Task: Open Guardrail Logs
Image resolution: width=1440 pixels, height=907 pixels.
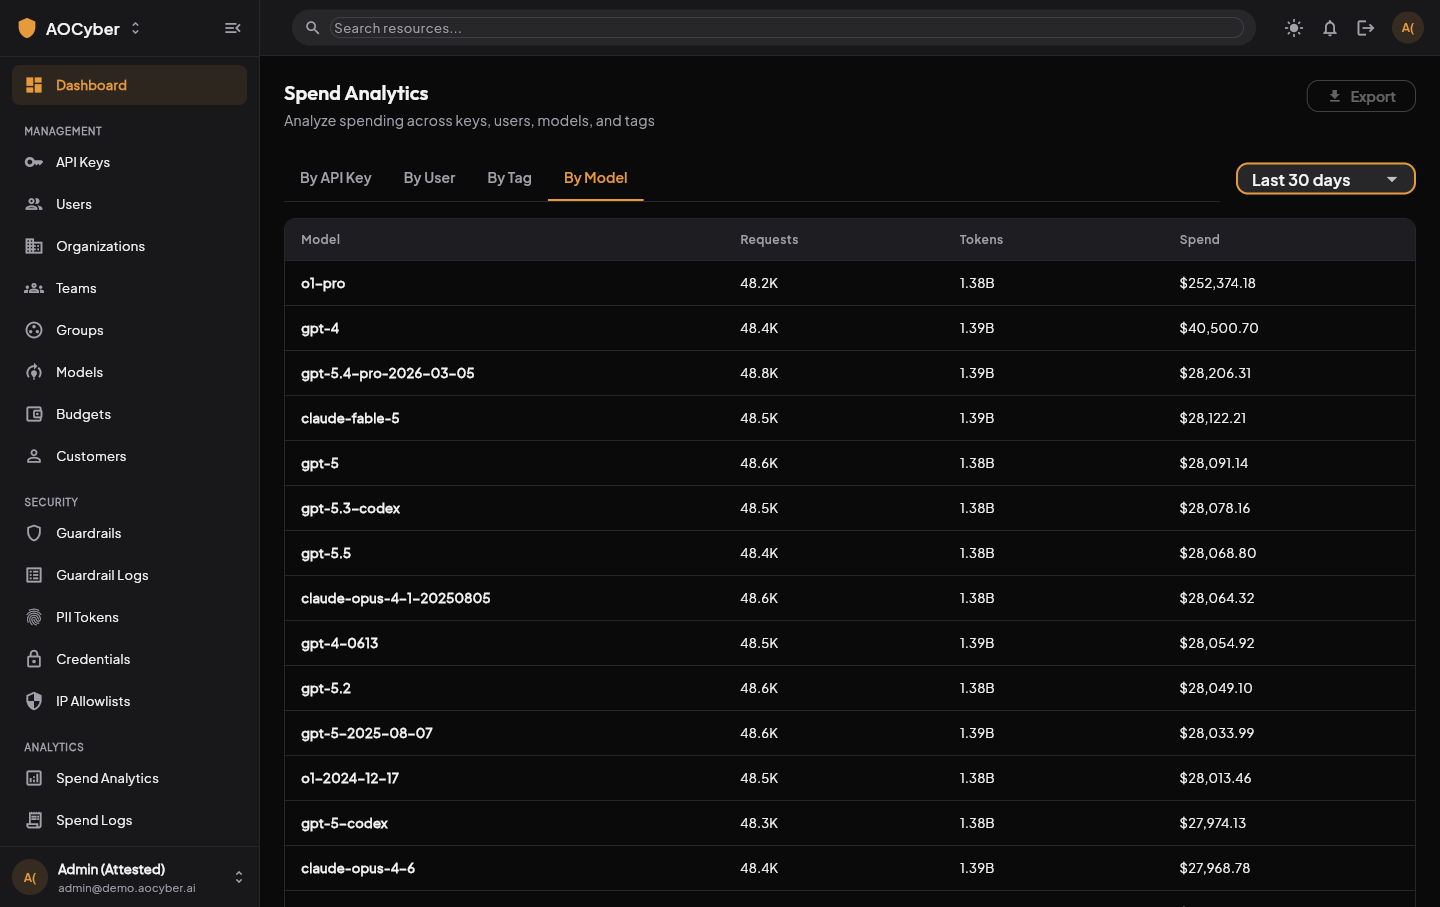Action: (x=130, y=575)
